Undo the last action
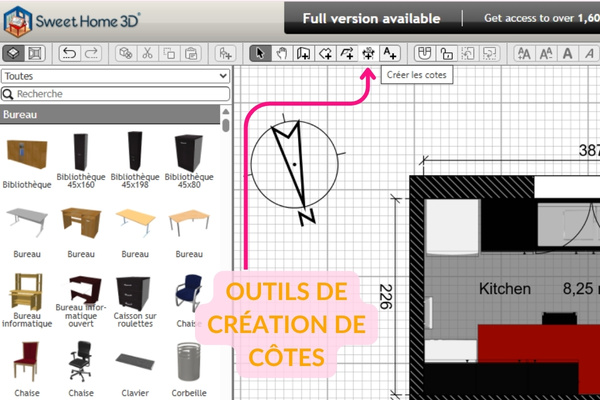600x400 pixels. [69, 53]
